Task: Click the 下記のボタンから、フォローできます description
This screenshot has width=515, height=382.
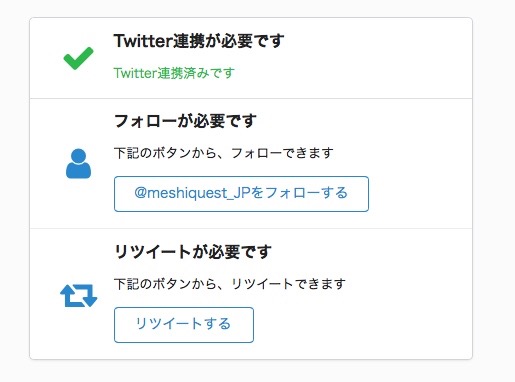Action: pyautogui.click(x=224, y=153)
